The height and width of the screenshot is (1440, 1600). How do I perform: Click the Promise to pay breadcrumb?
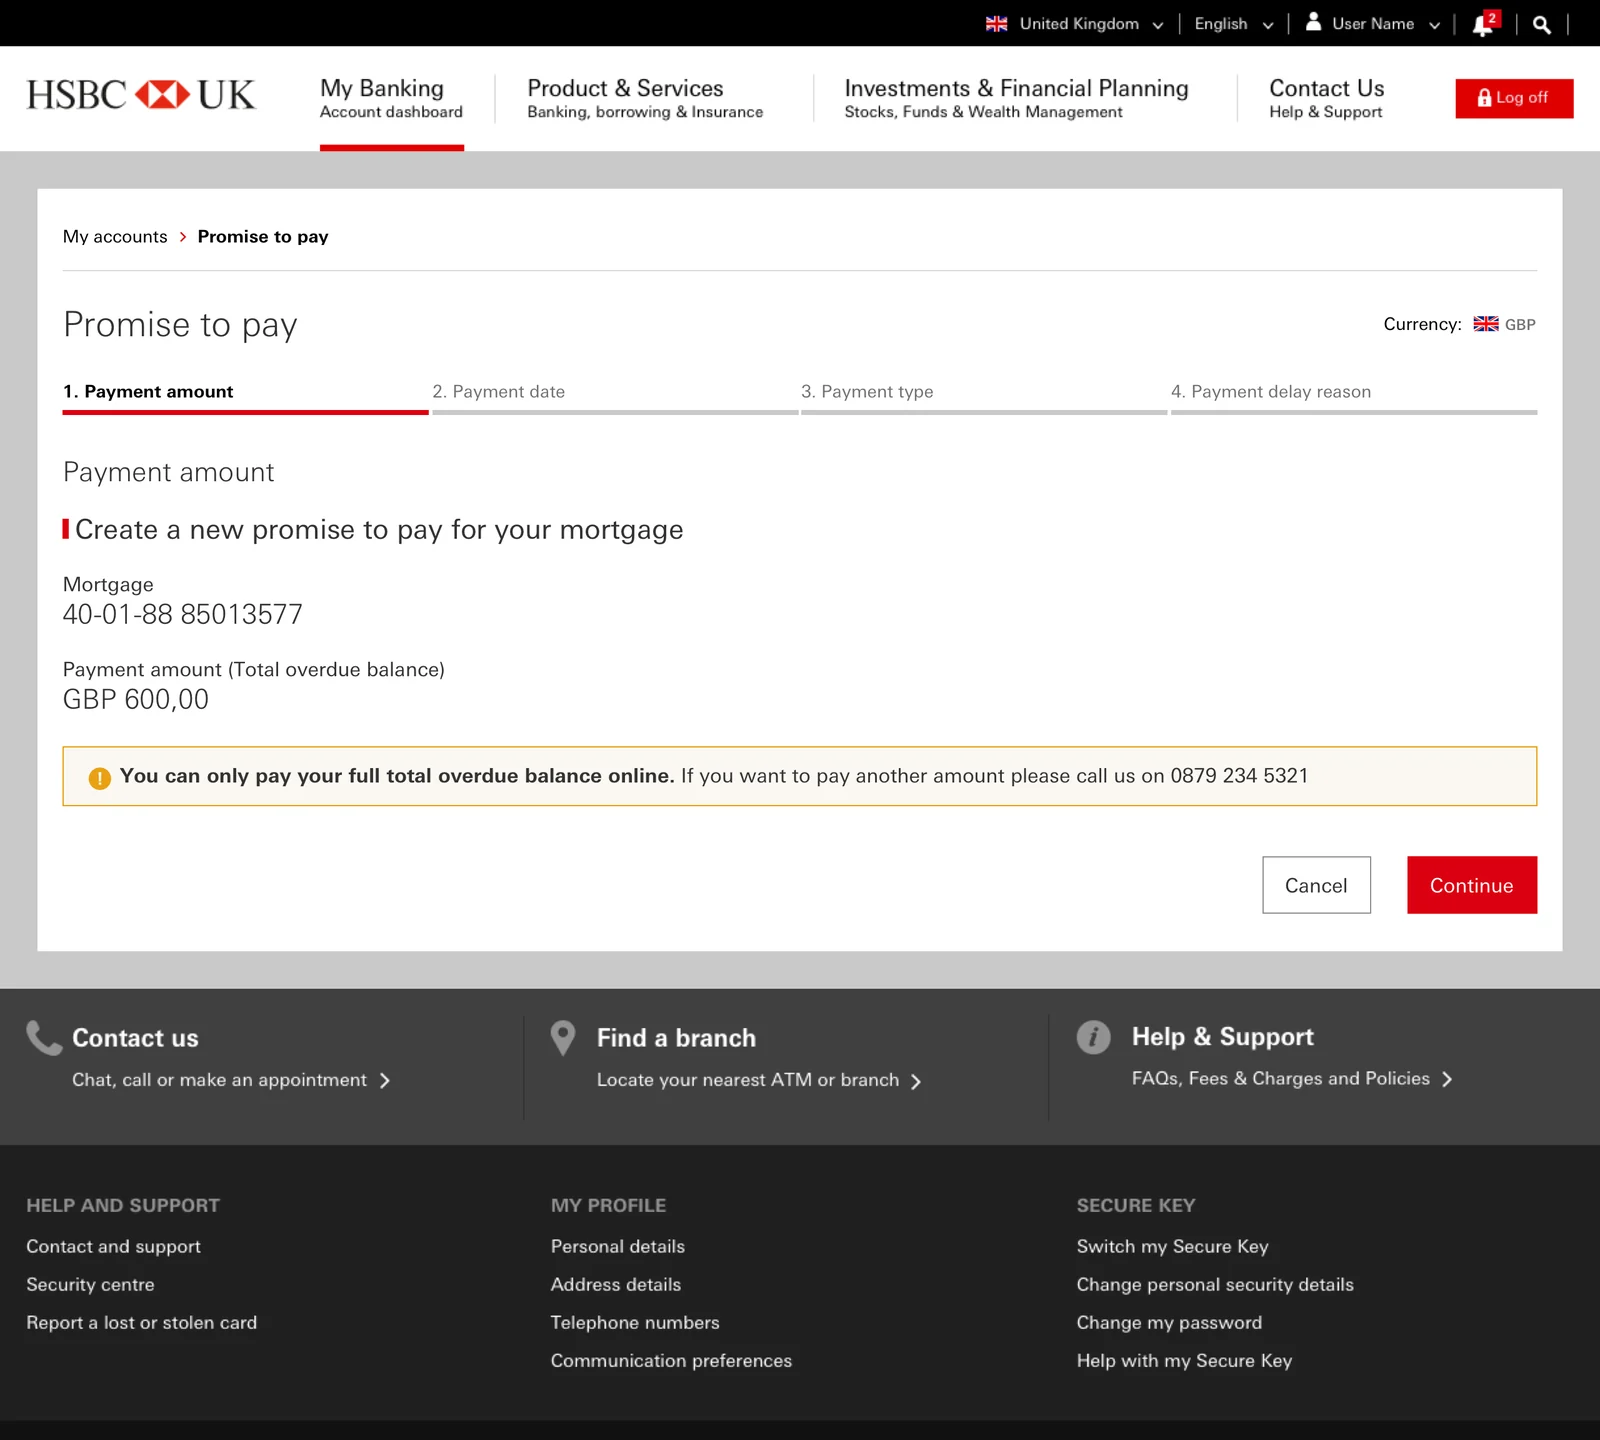(x=263, y=237)
